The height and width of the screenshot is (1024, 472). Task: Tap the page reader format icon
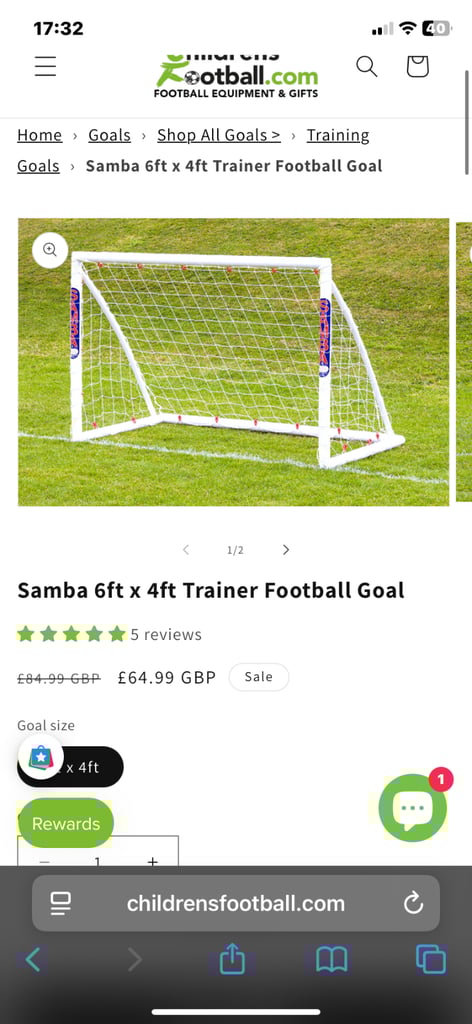click(x=61, y=904)
